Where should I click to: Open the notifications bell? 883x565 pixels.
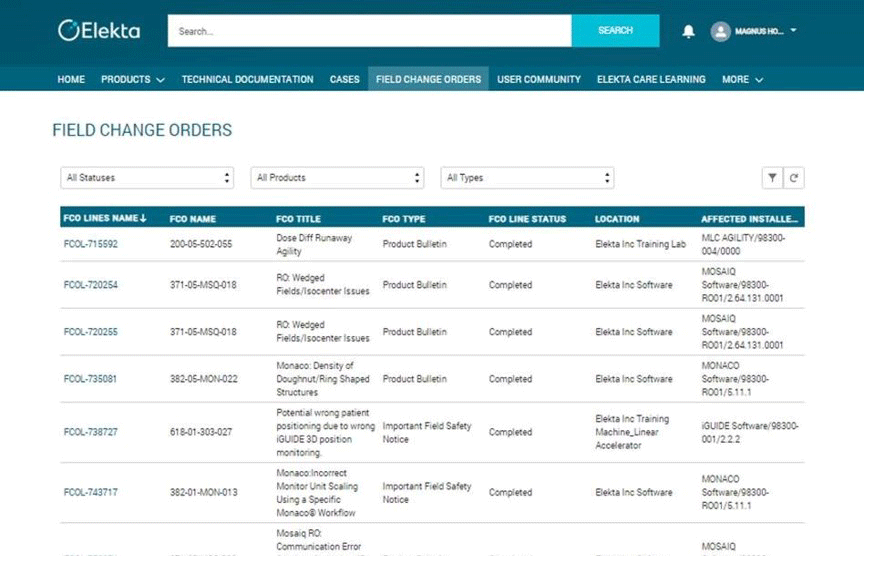point(688,32)
